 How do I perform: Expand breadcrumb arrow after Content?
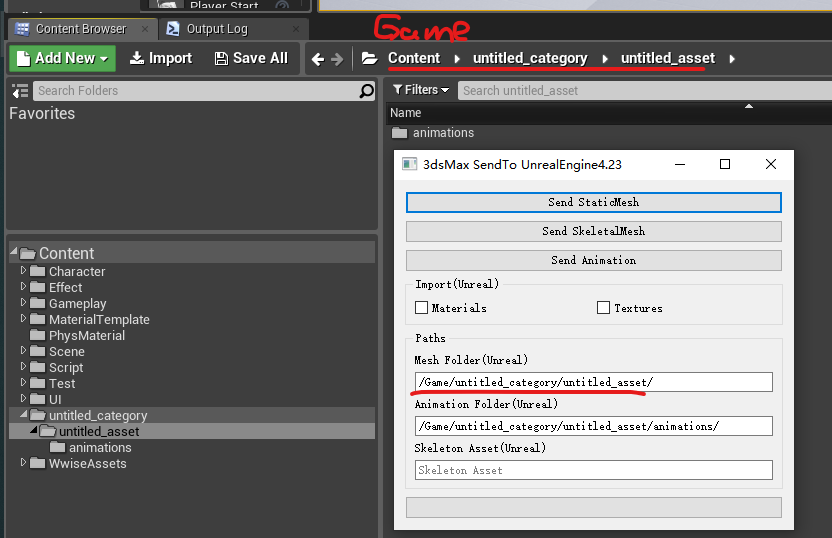pyautogui.click(x=457, y=59)
